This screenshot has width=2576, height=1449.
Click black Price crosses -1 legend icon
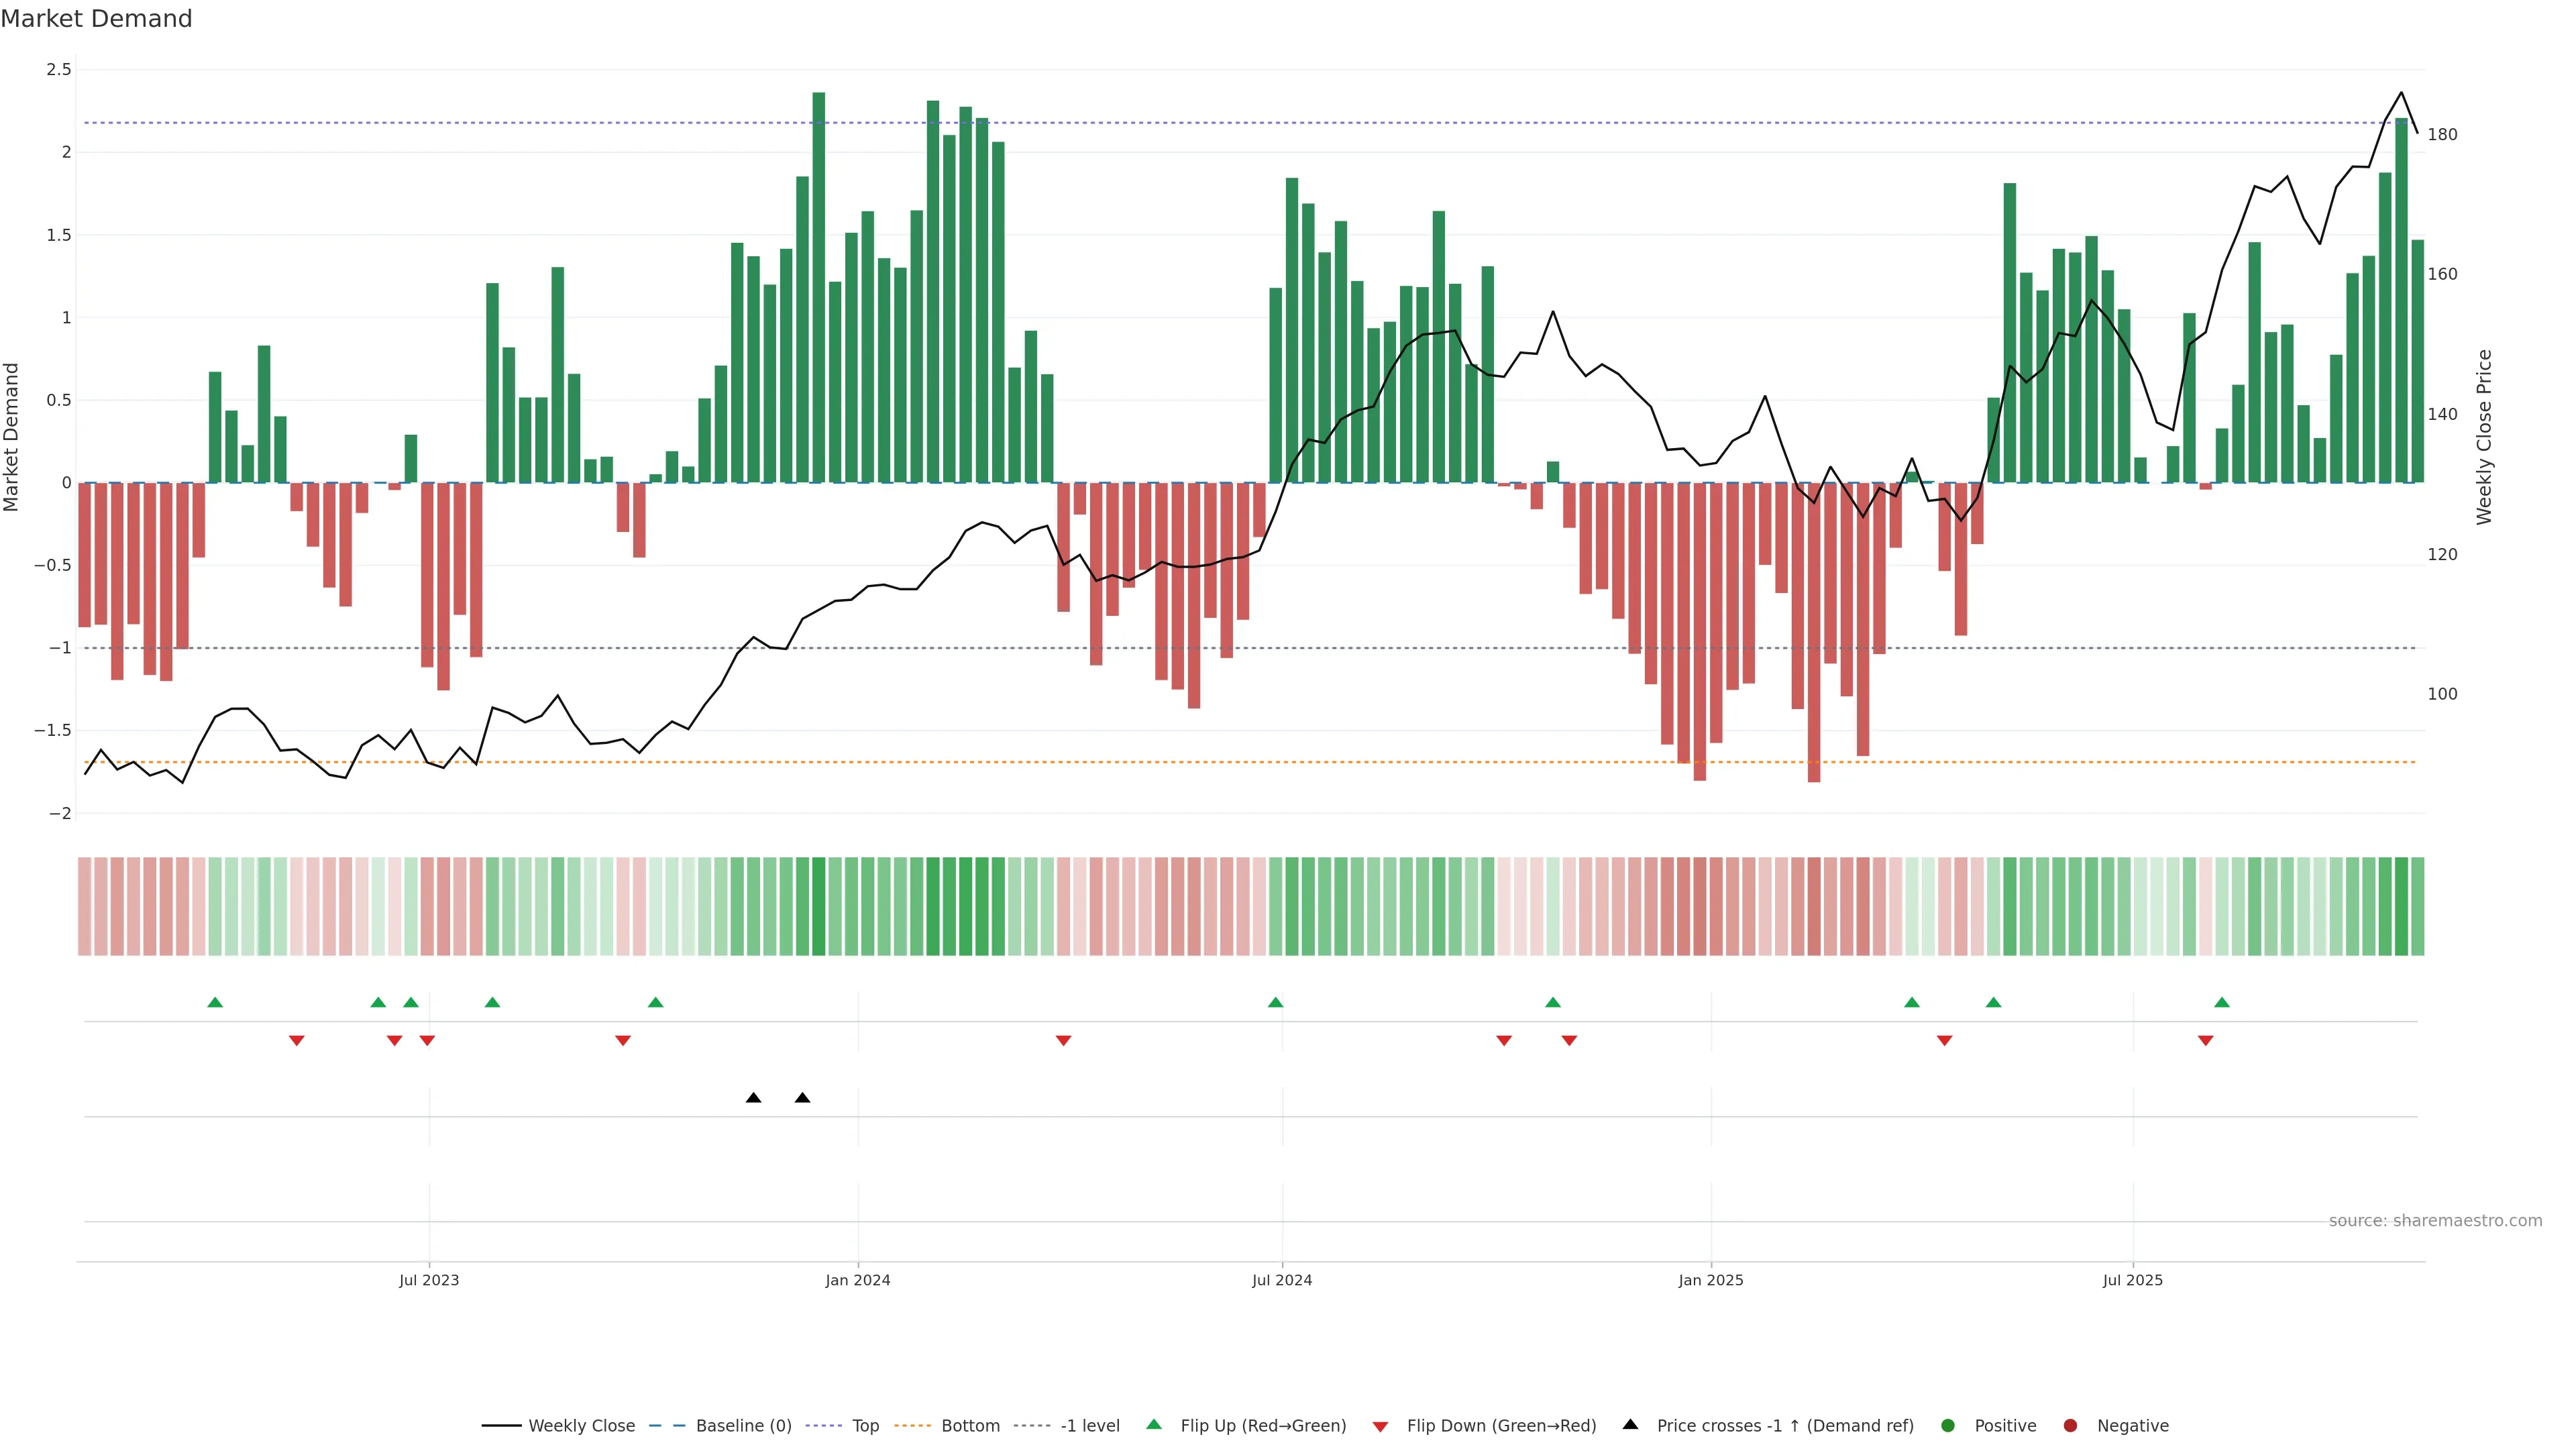1630,1425
